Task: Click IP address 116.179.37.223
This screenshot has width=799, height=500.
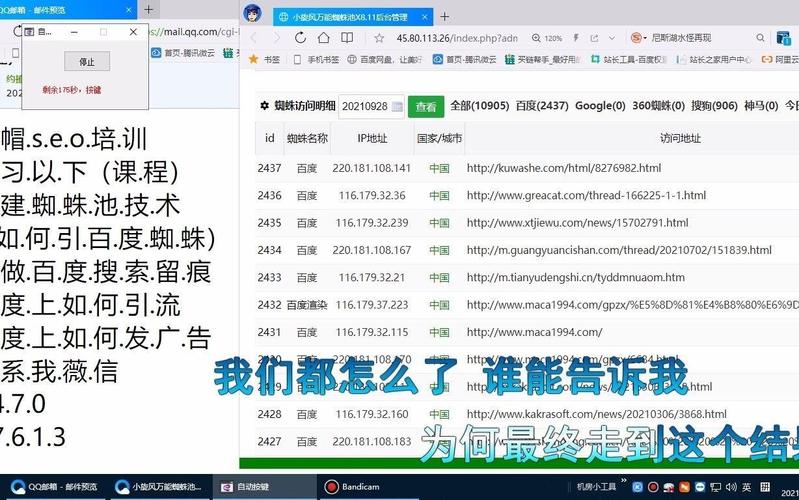Action: [371, 305]
